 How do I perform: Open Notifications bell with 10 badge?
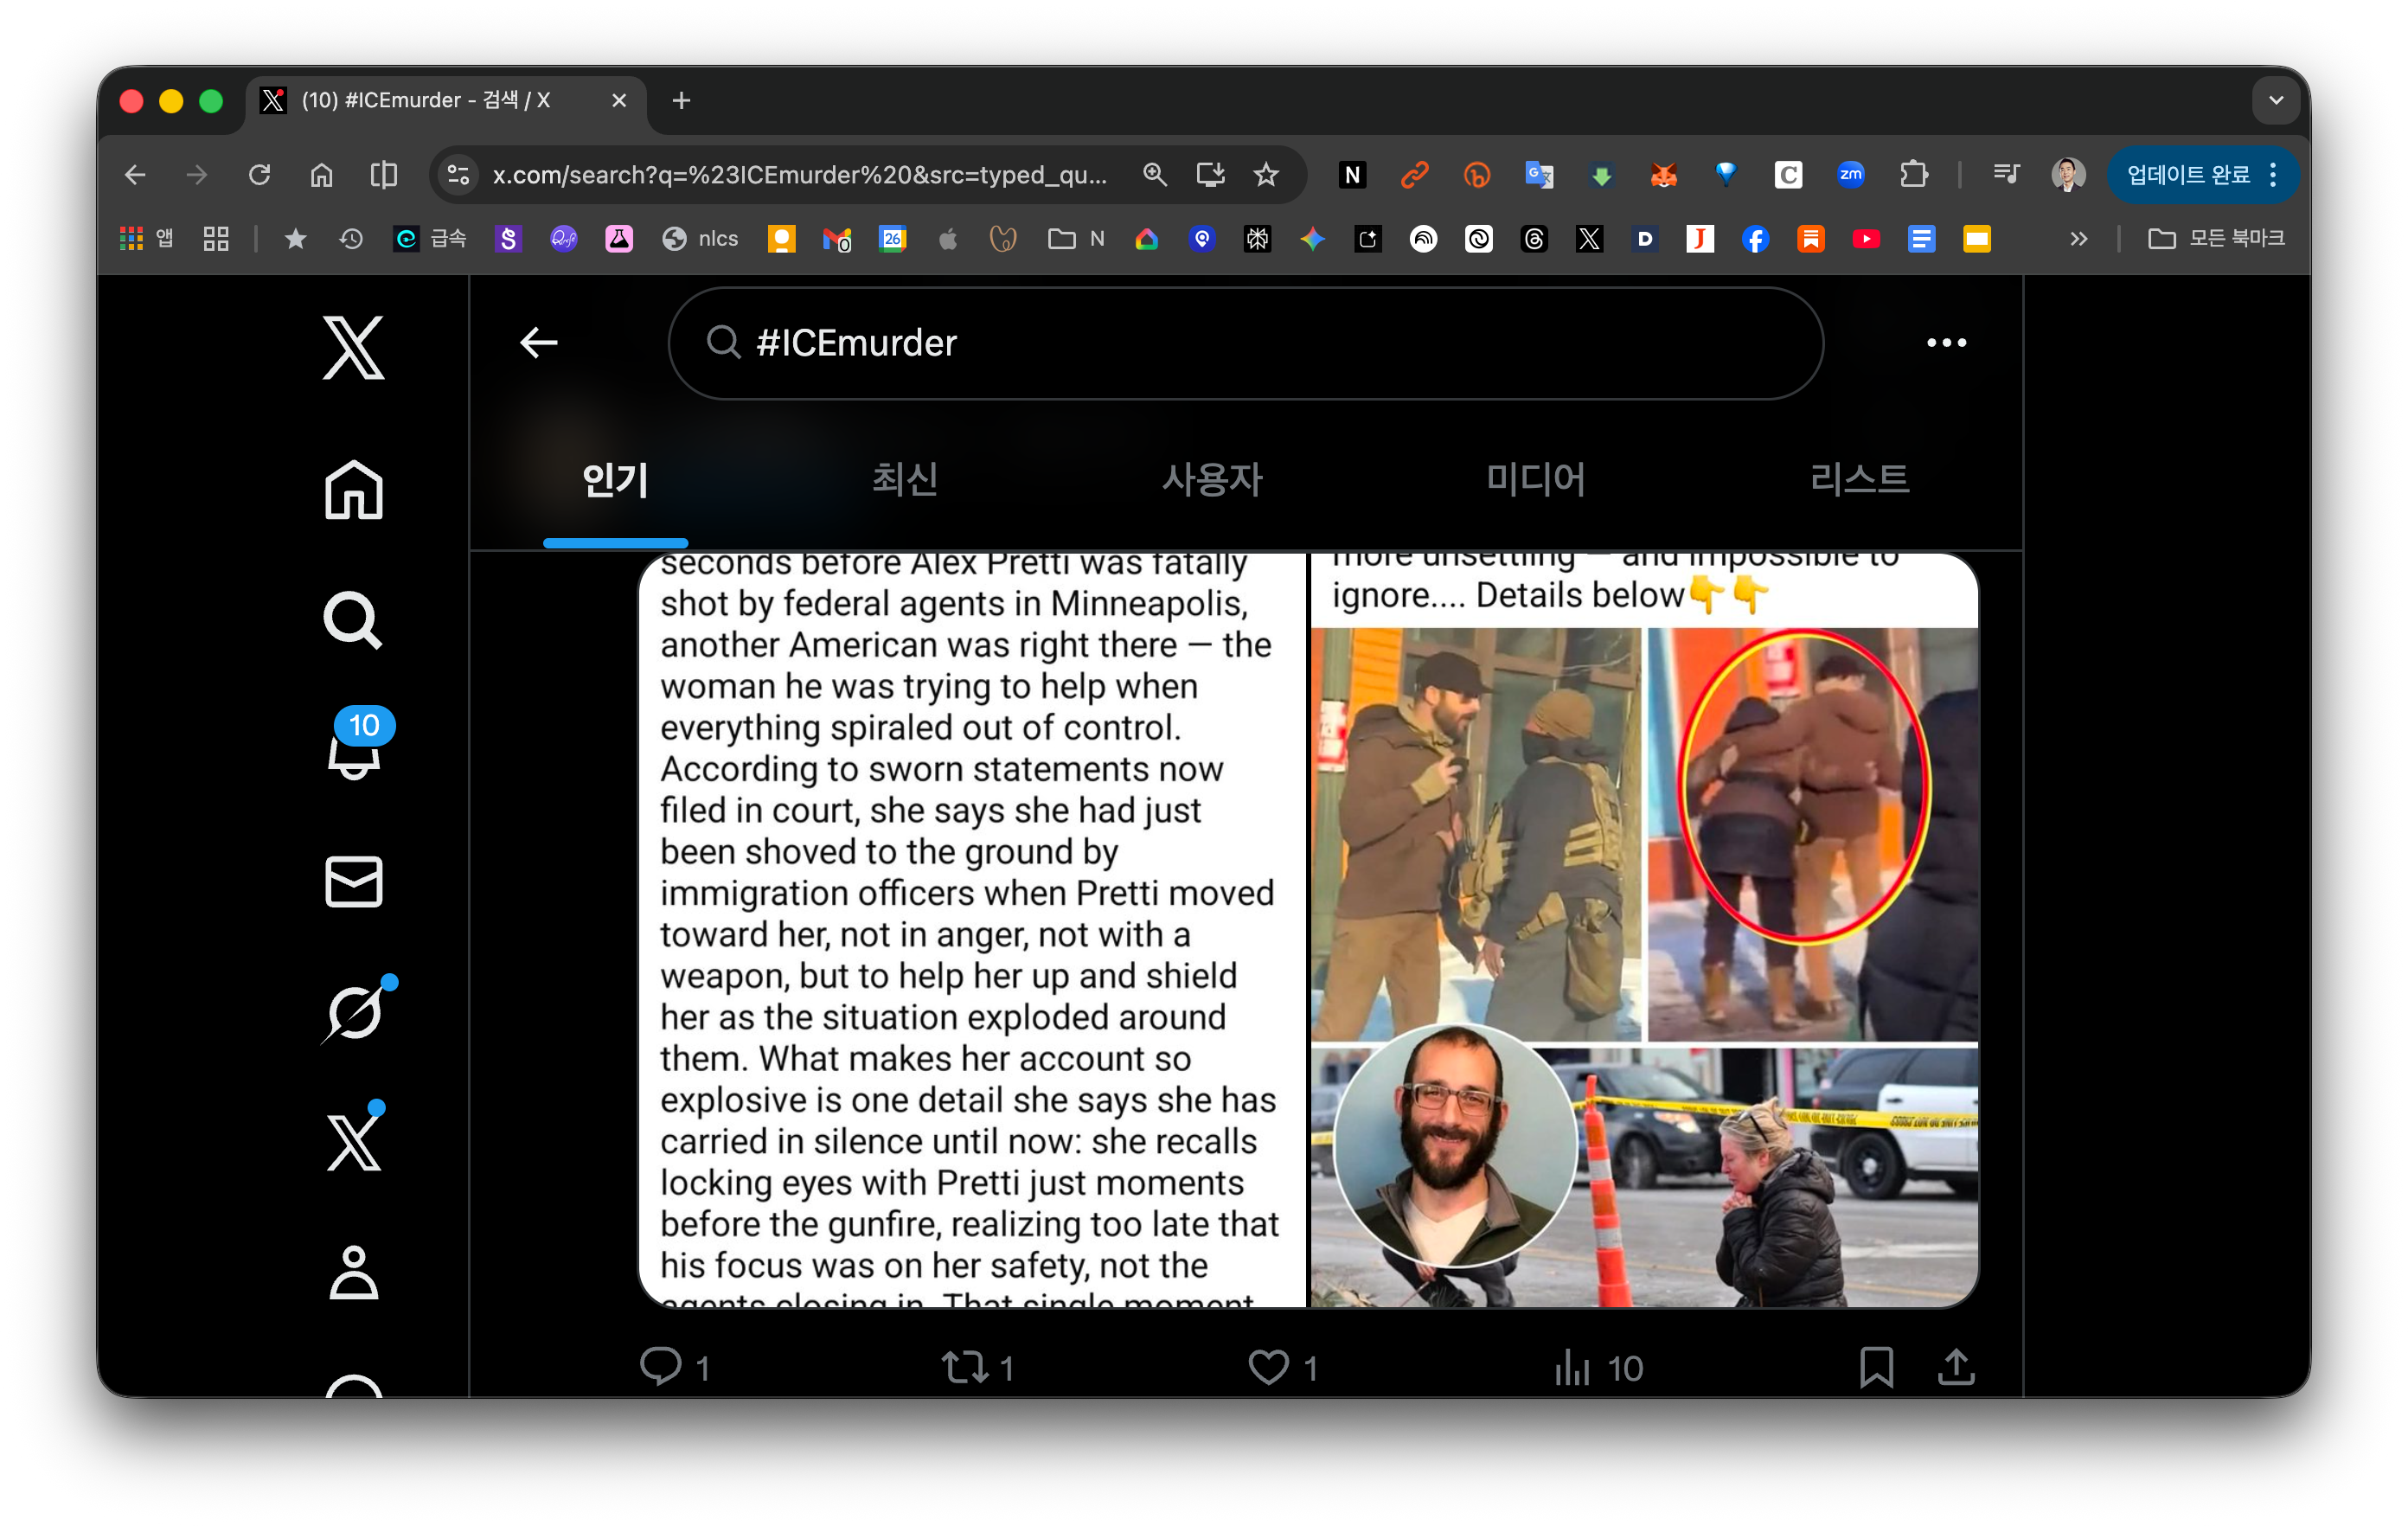point(355,750)
